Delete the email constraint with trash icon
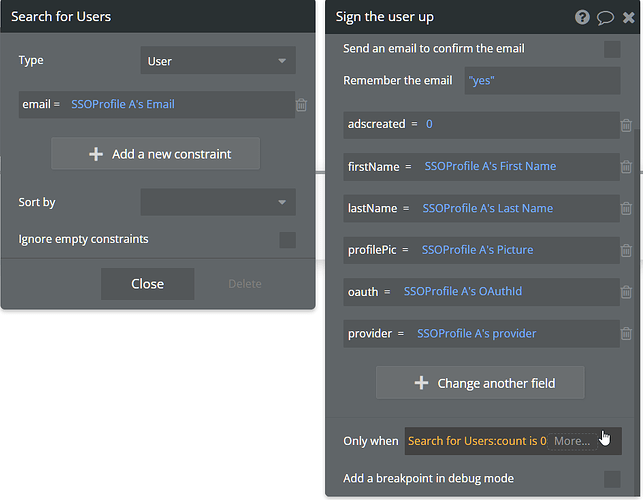Image resolution: width=643 pixels, height=500 pixels. (x=301, y=104)
